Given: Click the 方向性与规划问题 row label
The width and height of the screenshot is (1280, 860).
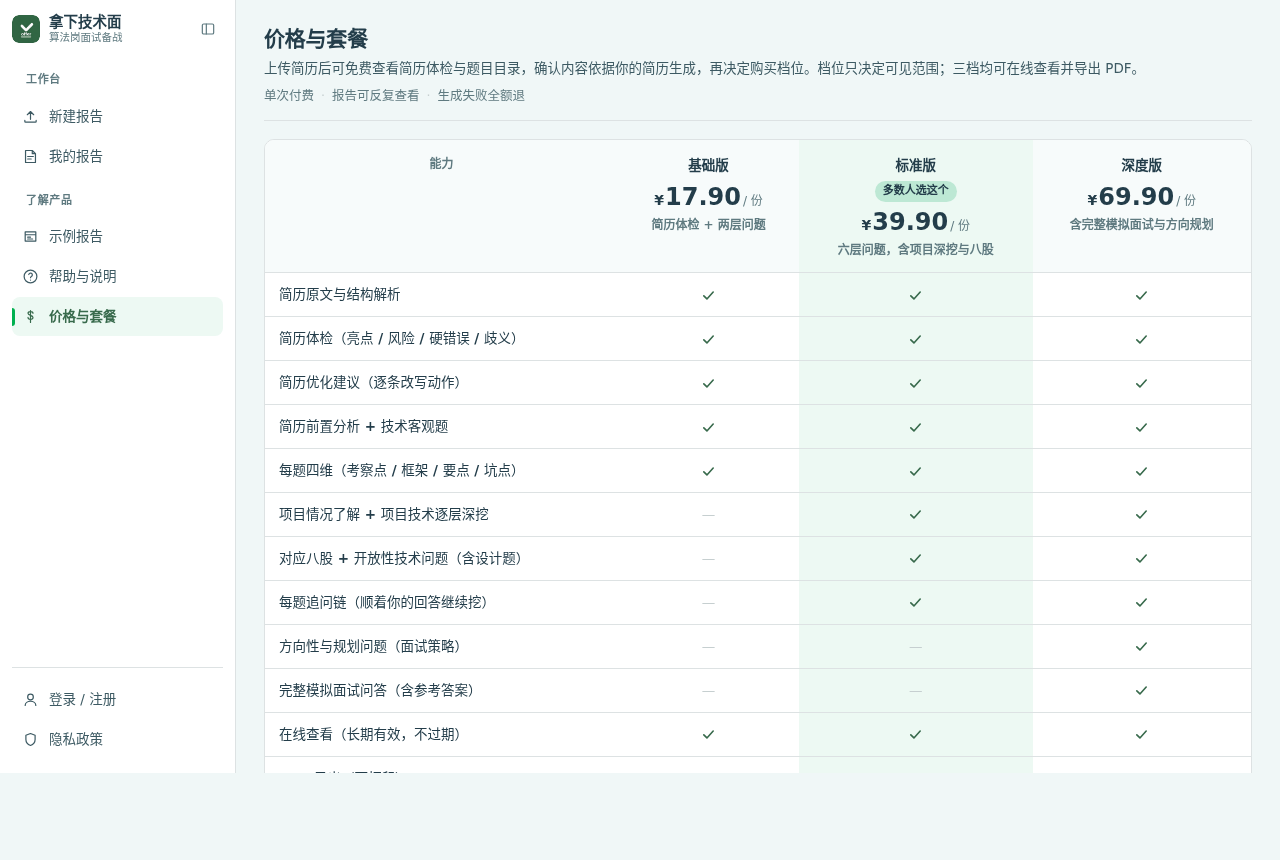Looking at the screenshot, I should (x=370, y=647).
